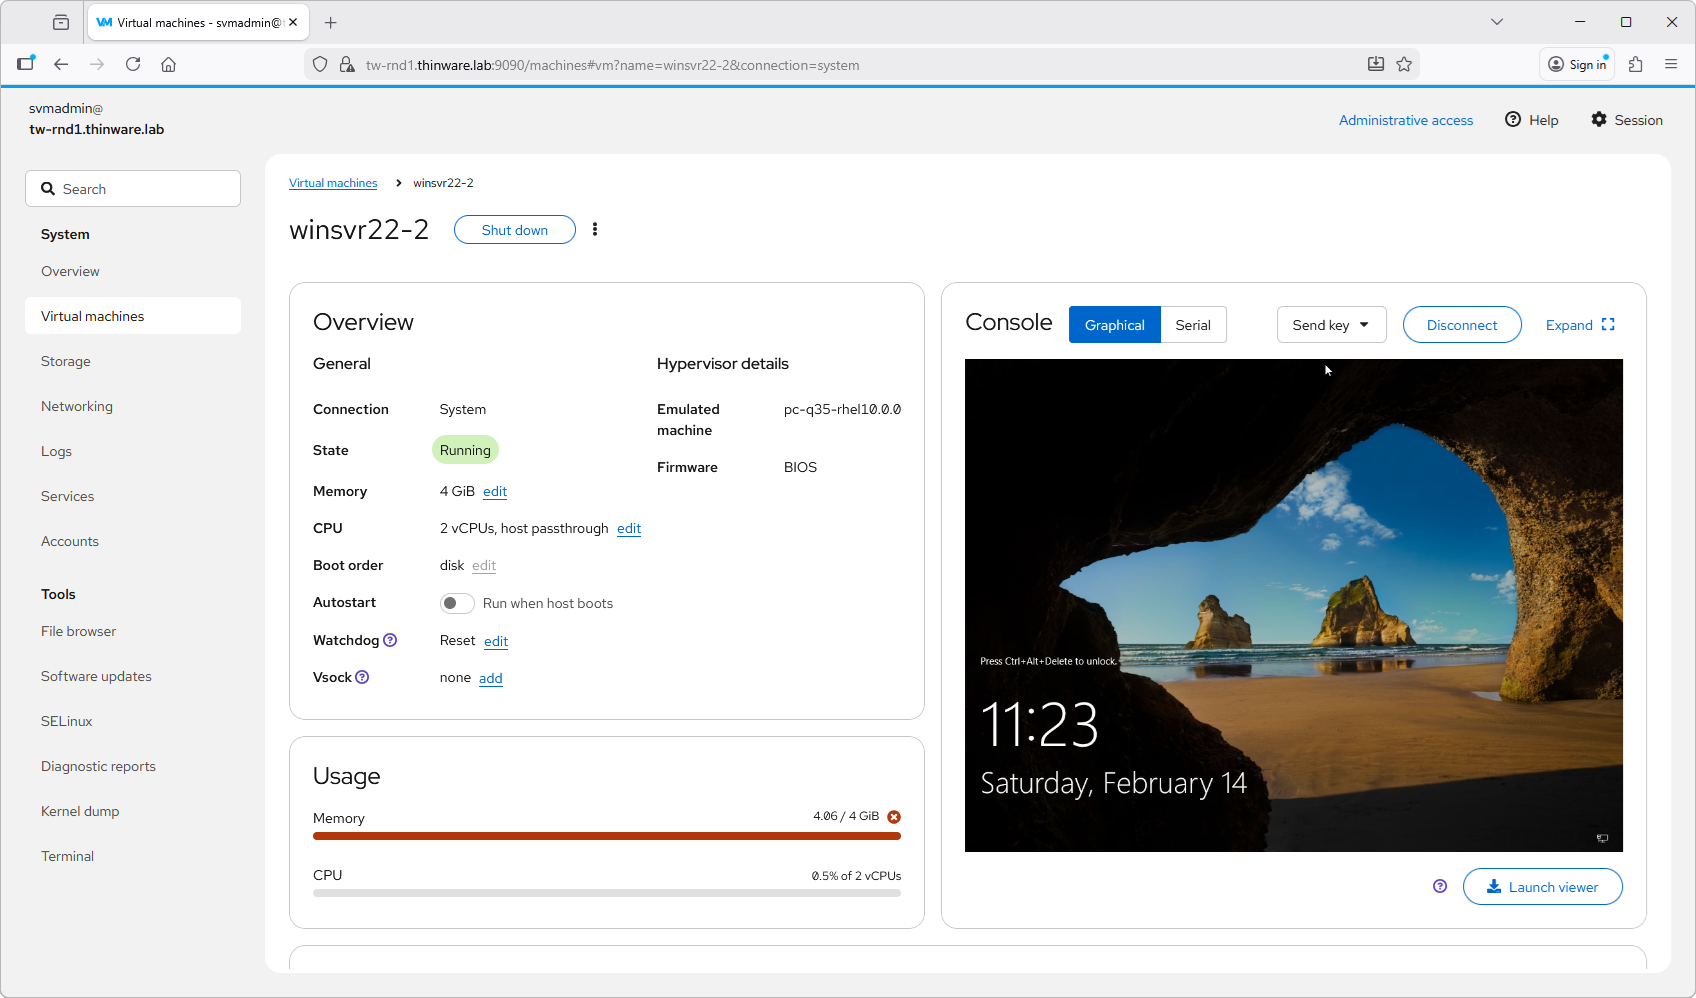Click the VM console display
Image resolution: width=1696 pixels, height=998 pixels.
1294,606
